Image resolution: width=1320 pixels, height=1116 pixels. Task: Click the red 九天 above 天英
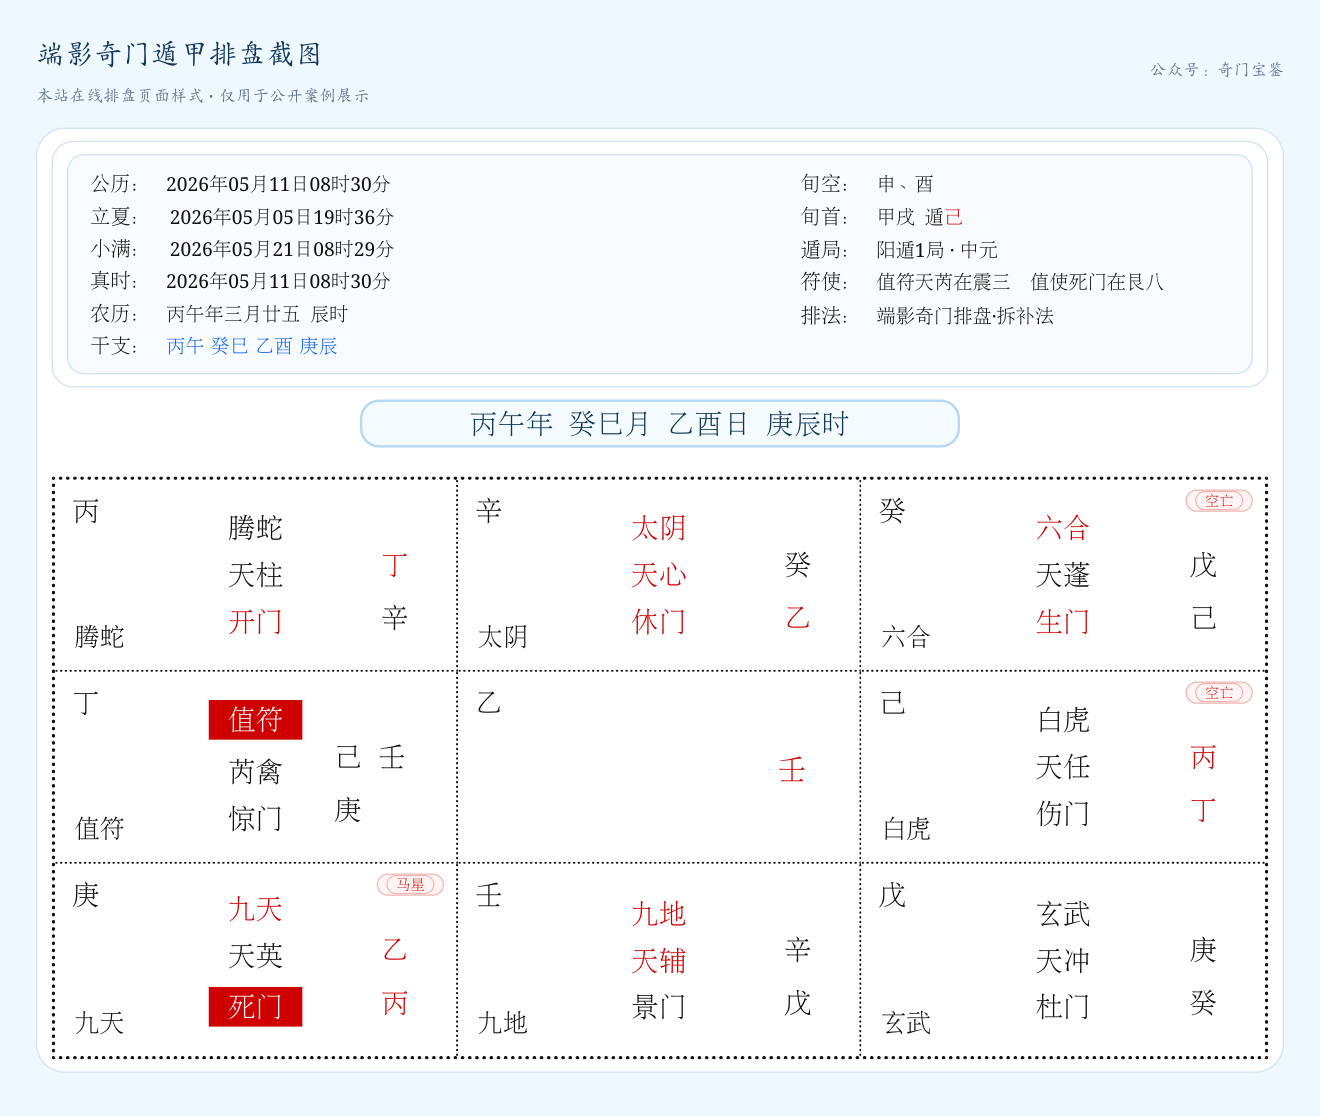point(255,909)
